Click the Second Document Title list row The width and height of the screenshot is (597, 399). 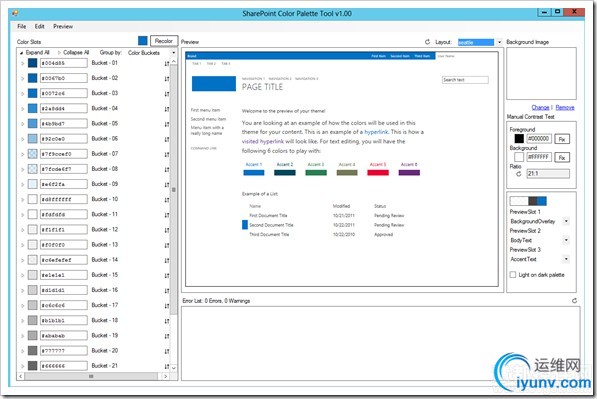click(323, 225)
